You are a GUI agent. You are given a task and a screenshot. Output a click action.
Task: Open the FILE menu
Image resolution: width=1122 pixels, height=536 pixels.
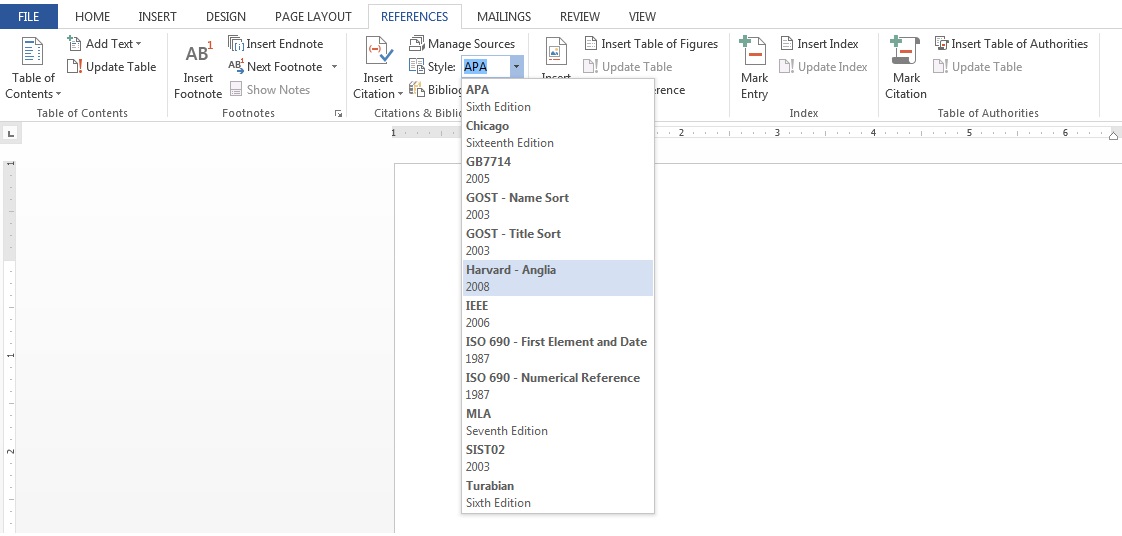[28, 17]
